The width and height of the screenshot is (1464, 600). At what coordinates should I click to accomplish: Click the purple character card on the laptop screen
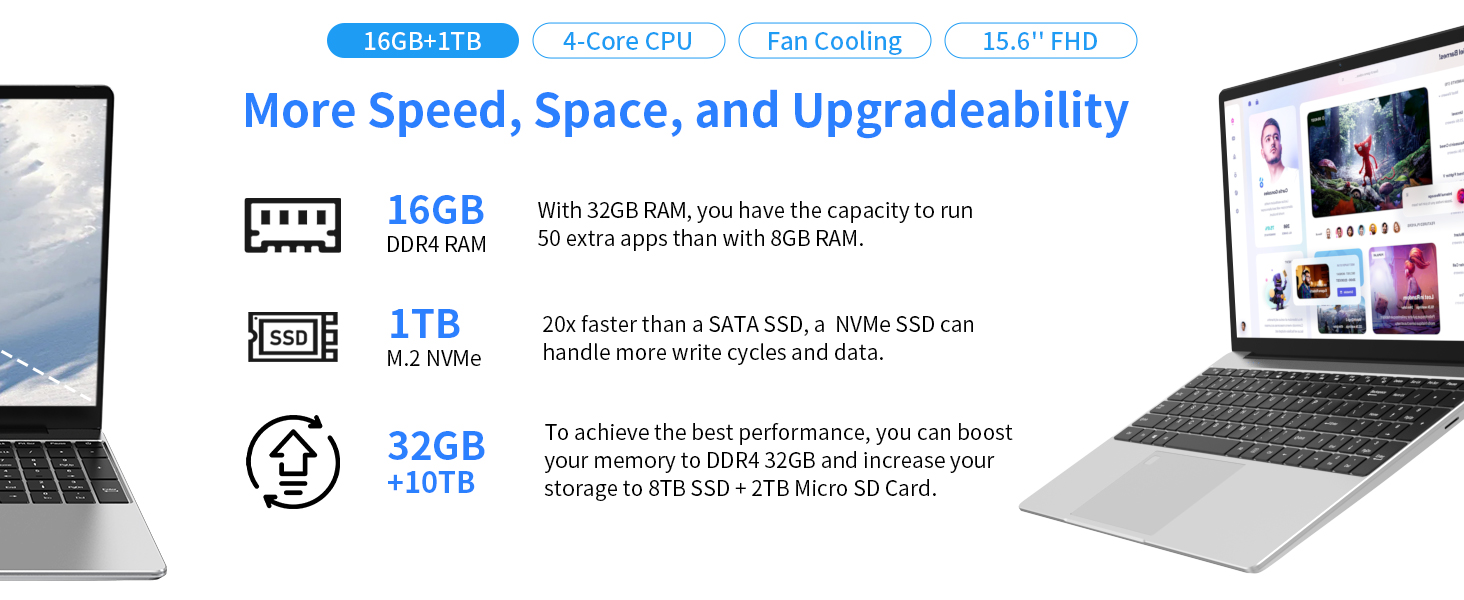[1404, 288]
